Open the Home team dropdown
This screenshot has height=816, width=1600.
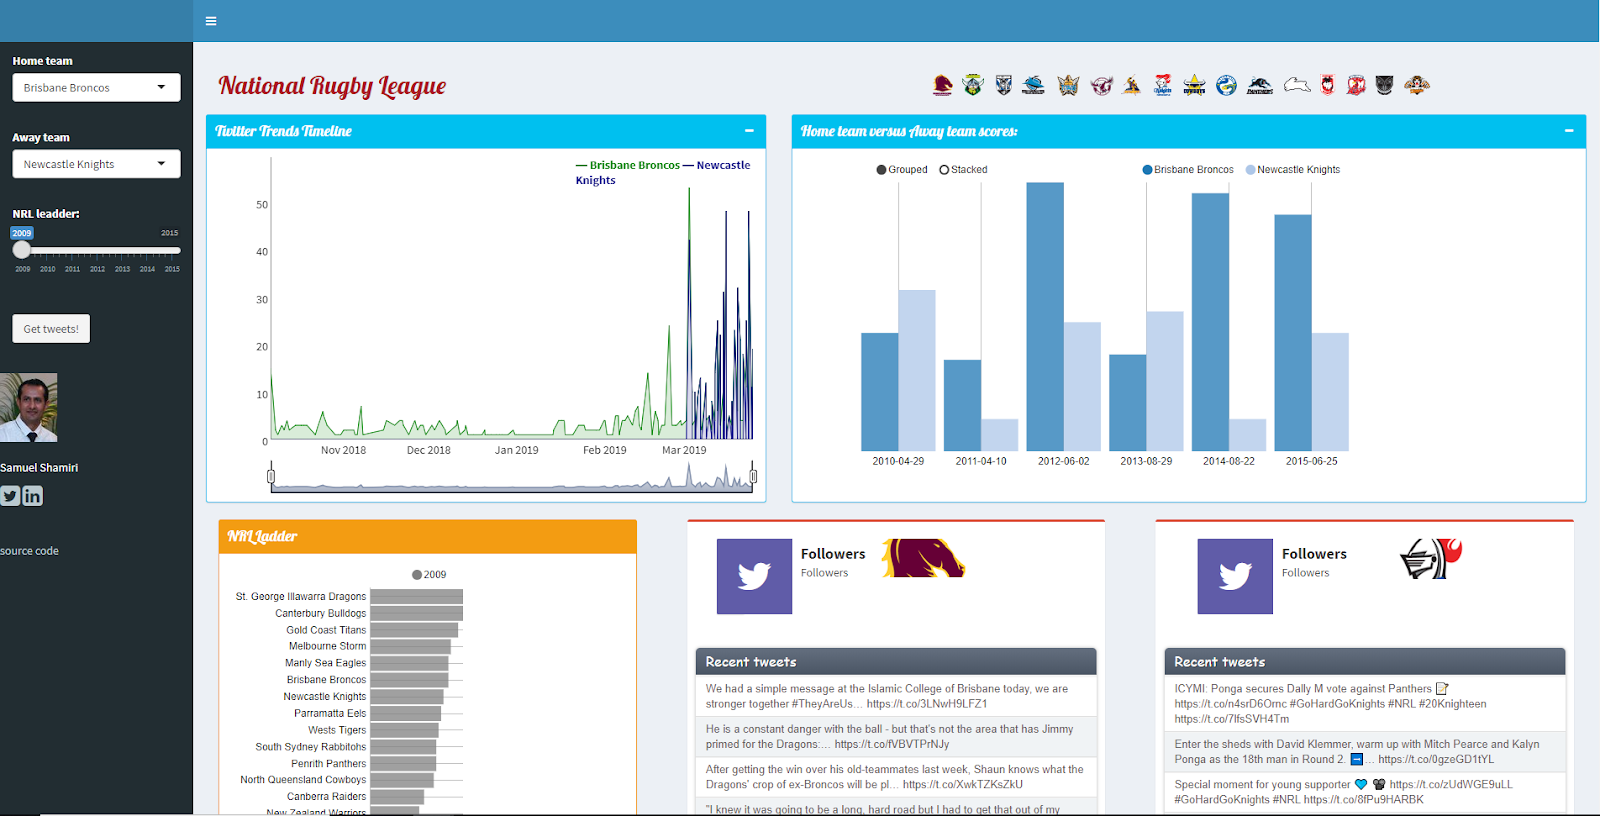click(96, 88)
